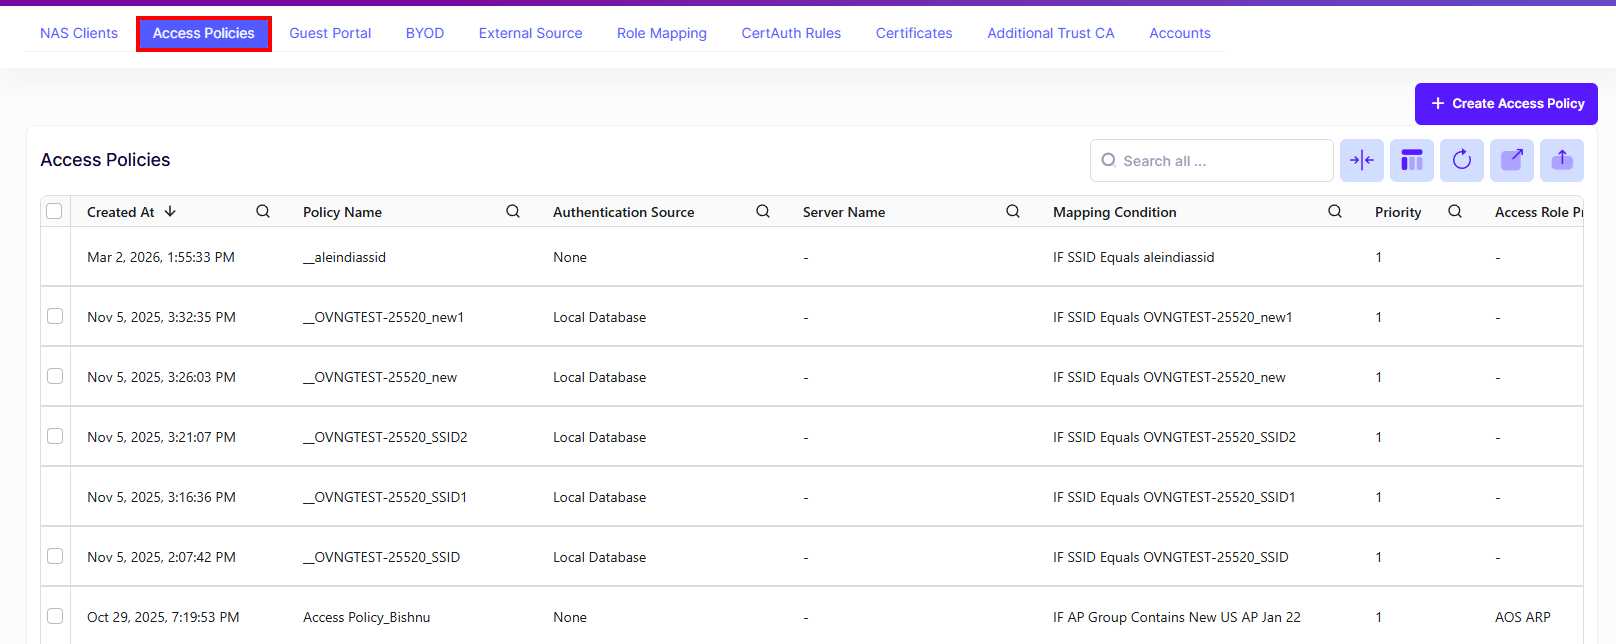
Task: Check the Access Policy_Bishnu row
Action: [55, 616]
